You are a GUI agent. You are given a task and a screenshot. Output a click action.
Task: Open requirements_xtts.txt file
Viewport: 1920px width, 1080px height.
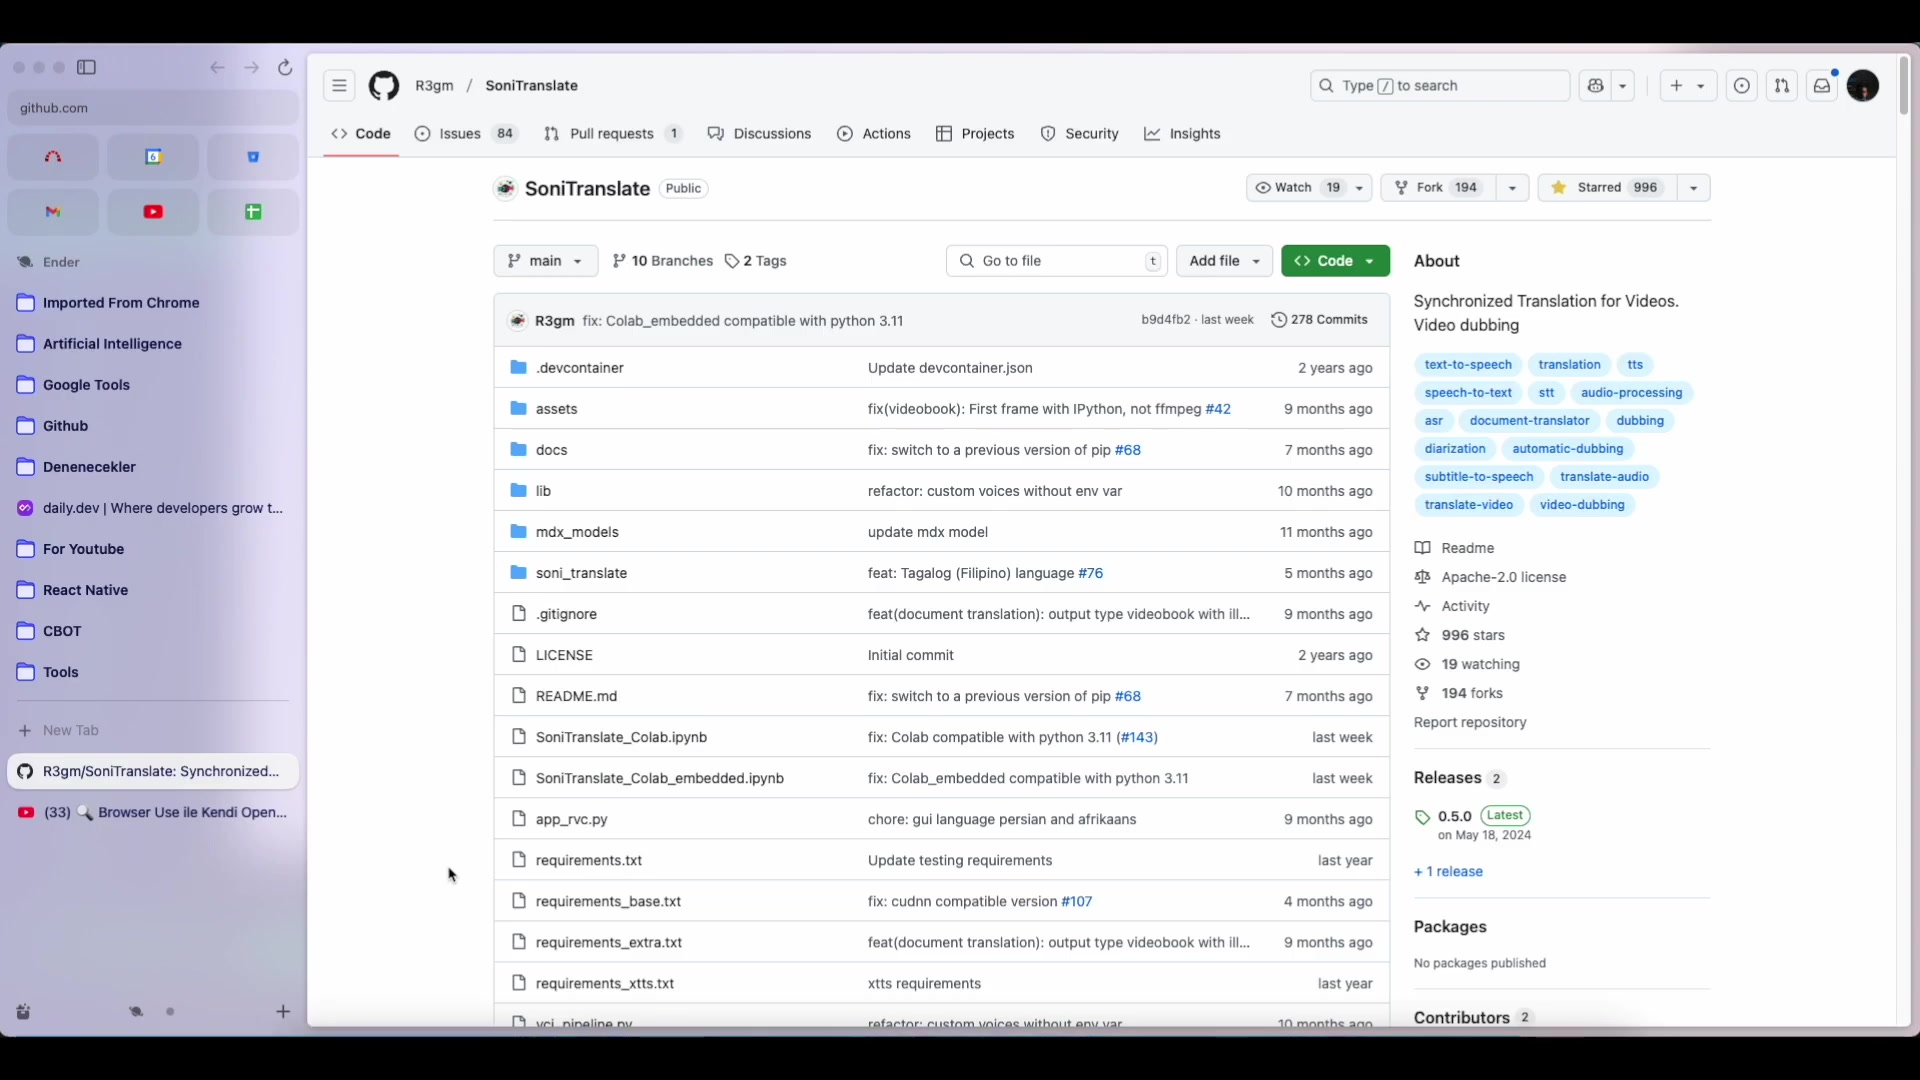click(605, 984)
